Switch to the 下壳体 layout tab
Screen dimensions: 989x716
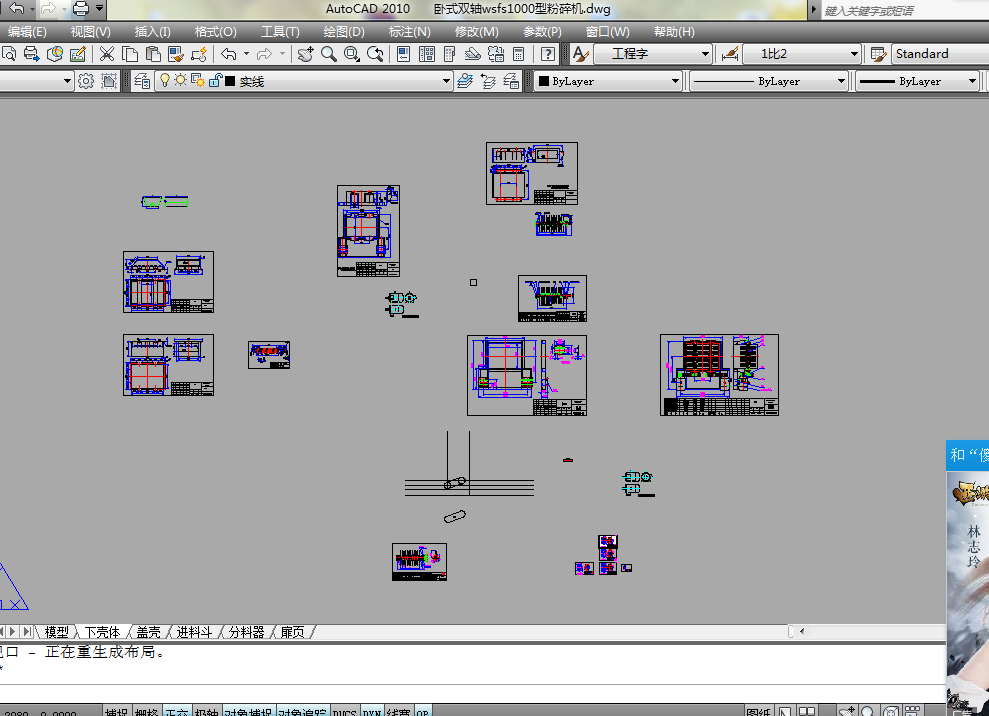pyautogui.click(x=102, y=632)
